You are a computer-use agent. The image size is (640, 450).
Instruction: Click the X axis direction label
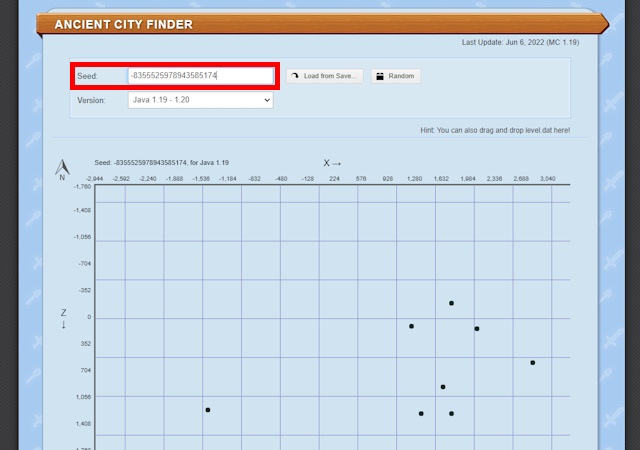pos(332,163)
